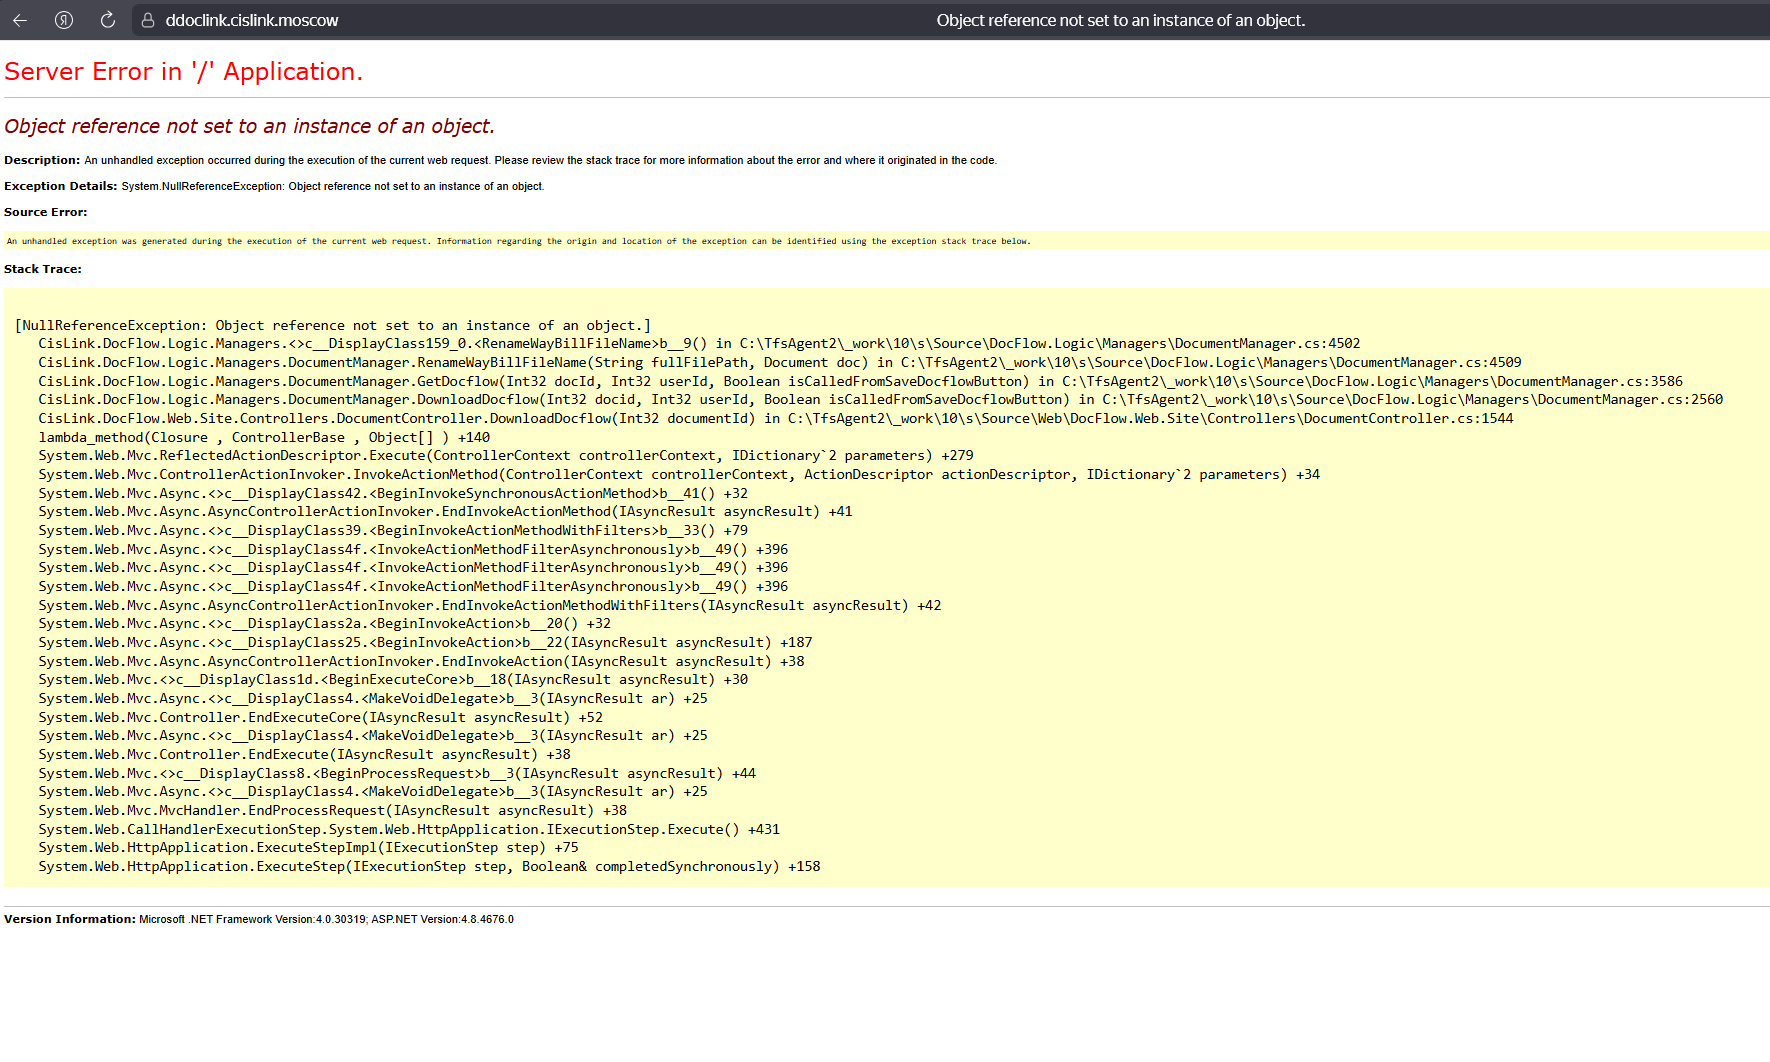Click the HttpApplication.ExecuteStepImpl +75 line

pos(308,847)
